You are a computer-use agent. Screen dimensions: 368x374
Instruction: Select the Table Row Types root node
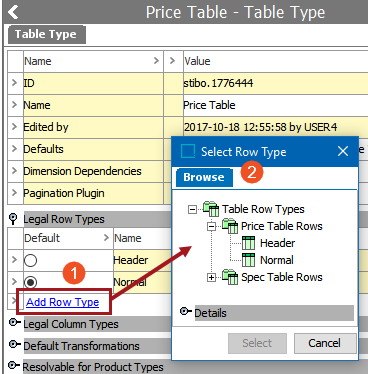pyautogui.click(x=263, y=209)
